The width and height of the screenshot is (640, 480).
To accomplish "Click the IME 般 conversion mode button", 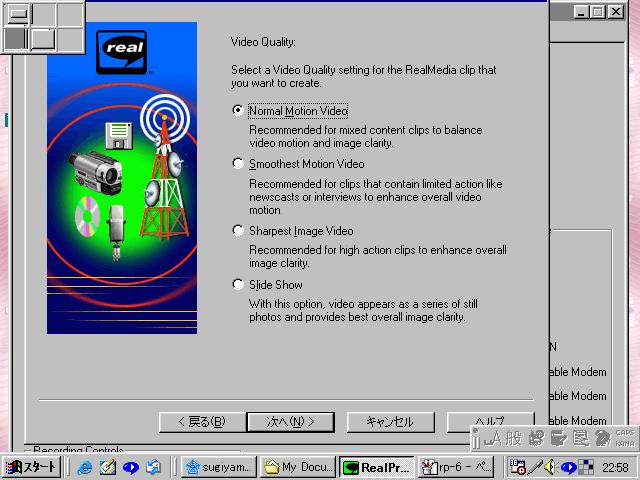I will (513, 438).
